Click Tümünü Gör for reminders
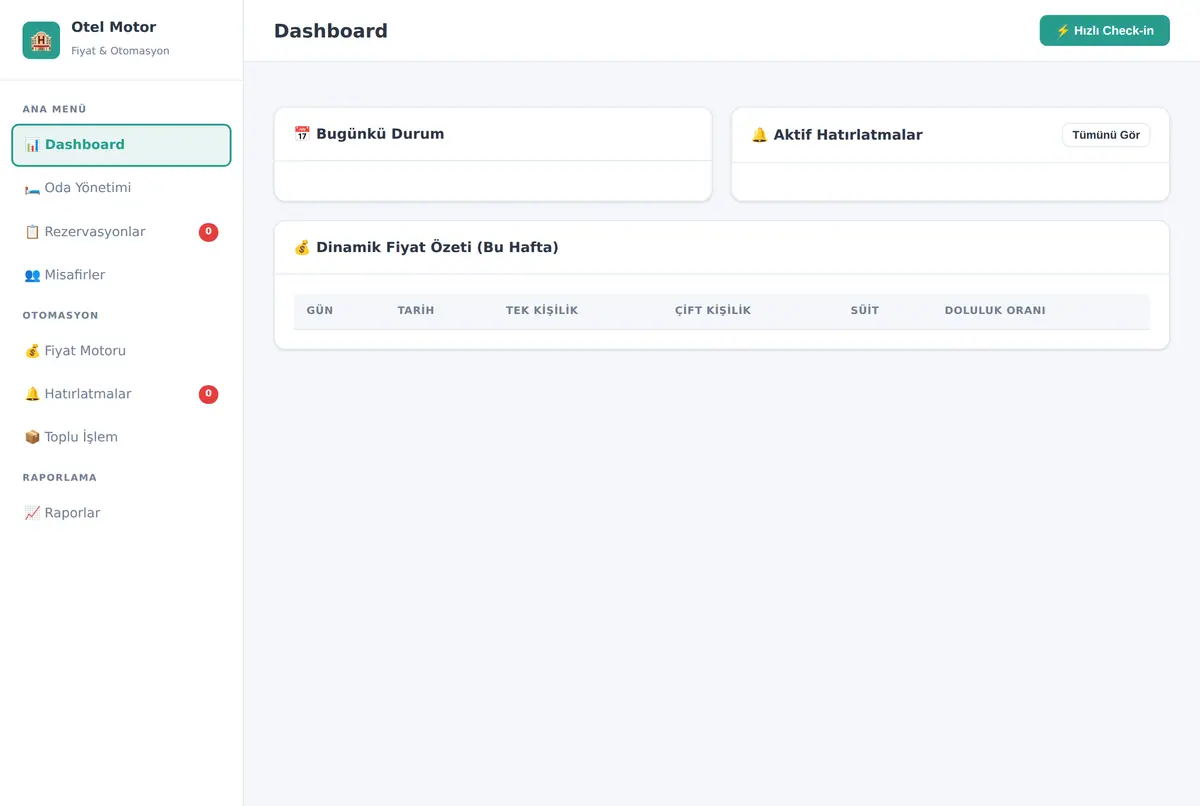1200x806 pixels. 1106,135
